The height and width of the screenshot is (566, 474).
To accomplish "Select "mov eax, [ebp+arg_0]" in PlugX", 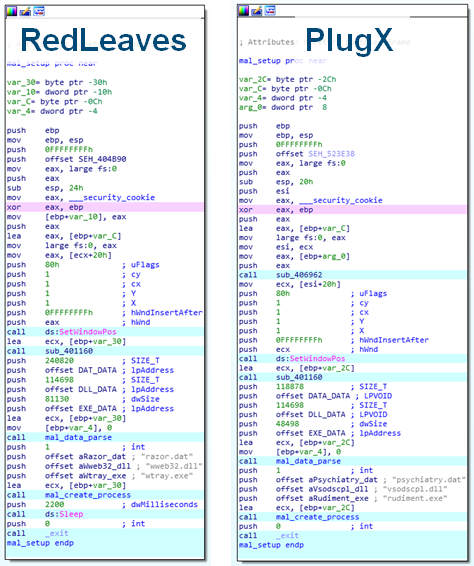I will pyautogui.click(x=295, y=256).
